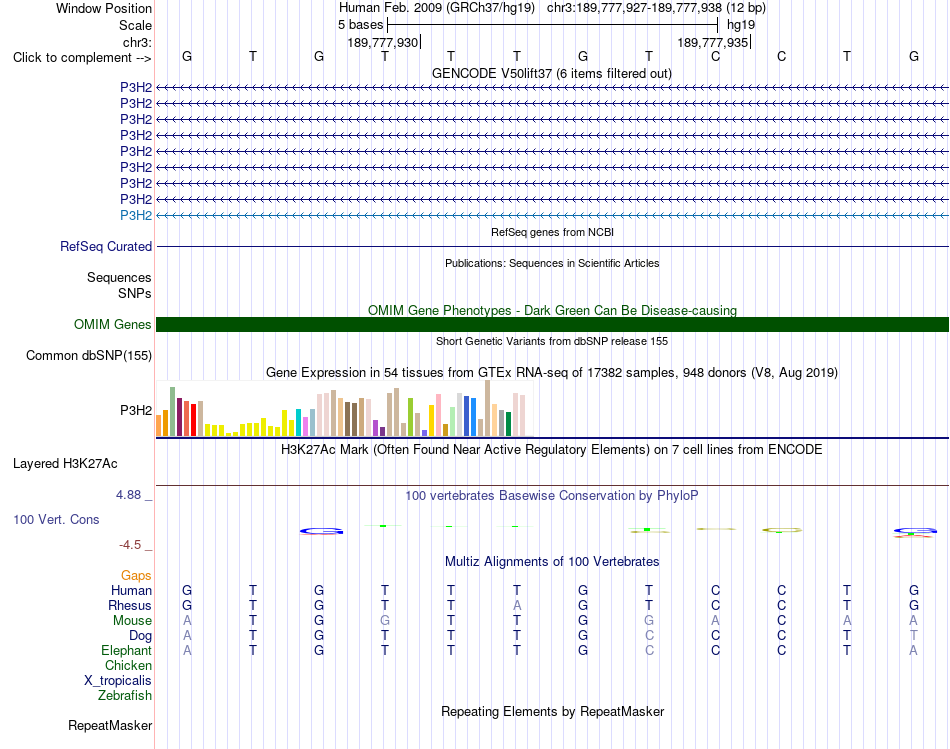Select the Rhesus alignment row label
This screenshot has width=950, height=749.
pos(130,605)
